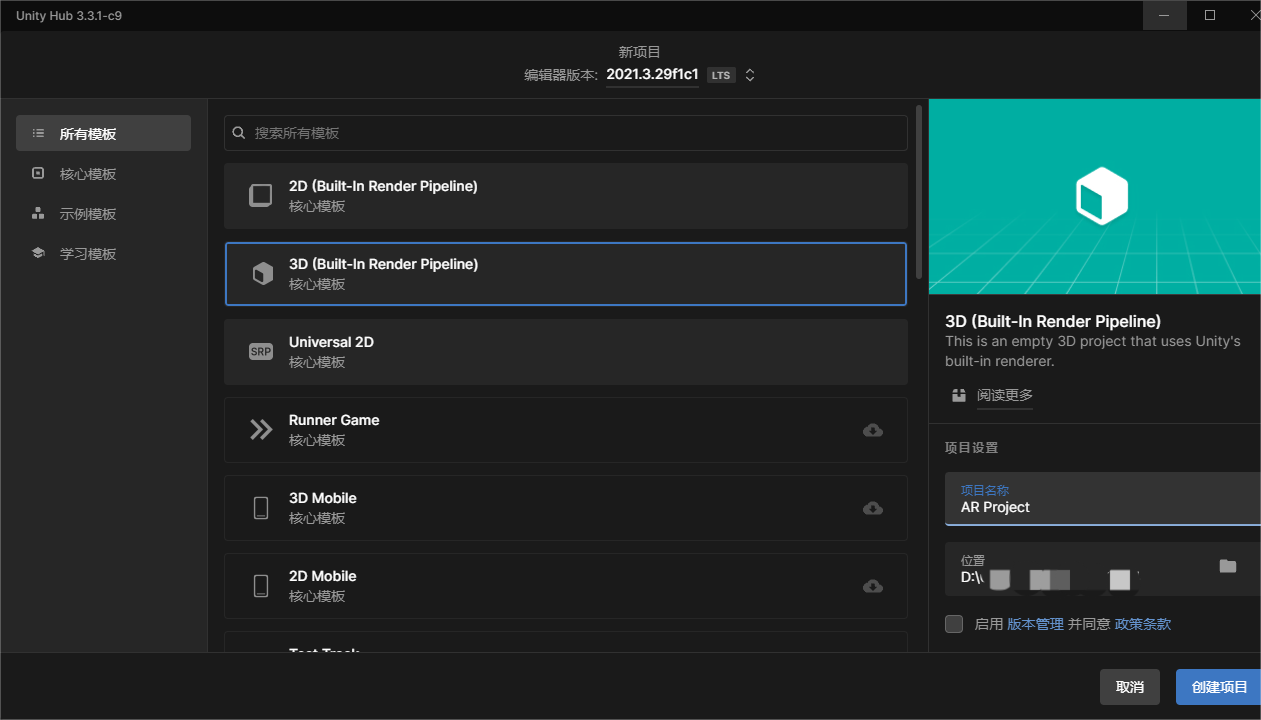1261x720 pixels.
Task: Select 核心模板 category
Action: click(103, 173)
